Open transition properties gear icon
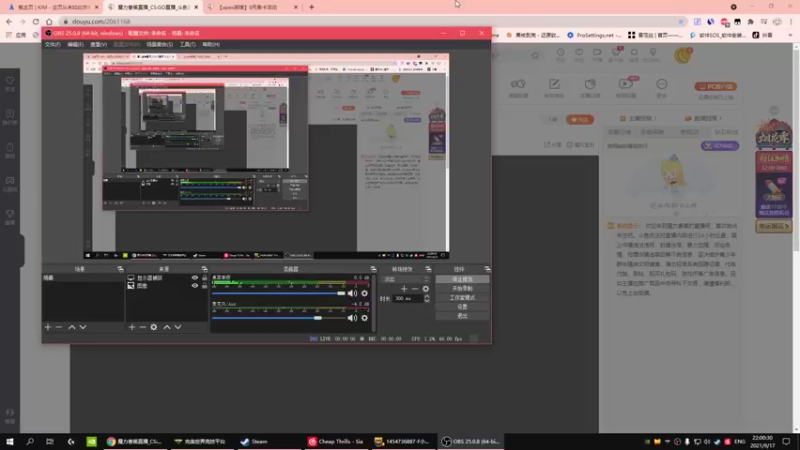The width and height of the screenshot is (800, 450). coord(426,289)
